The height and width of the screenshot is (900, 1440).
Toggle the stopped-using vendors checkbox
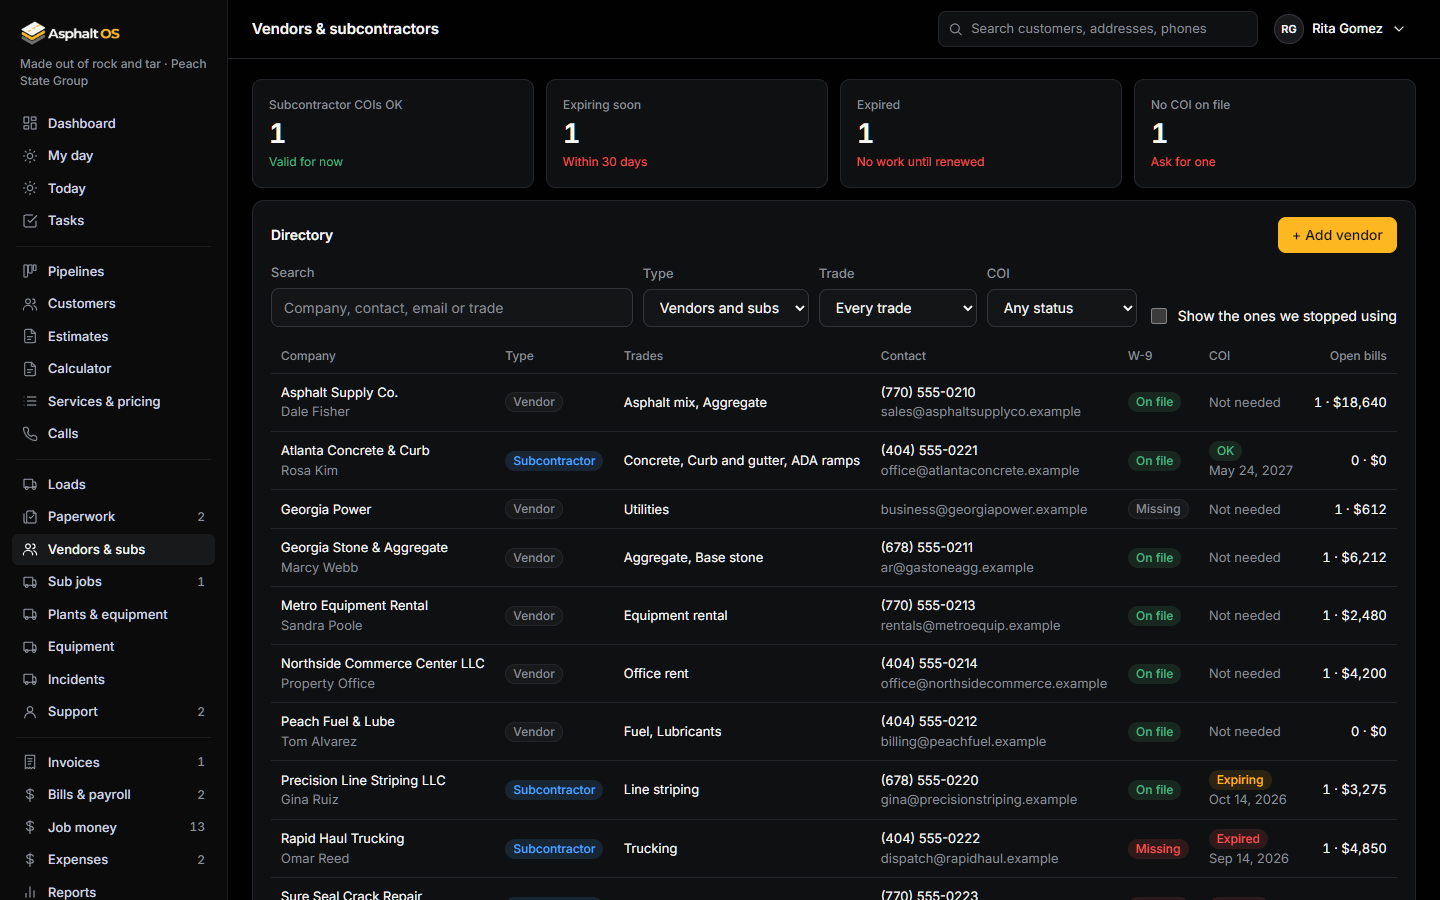click(x=1159, y=316)
